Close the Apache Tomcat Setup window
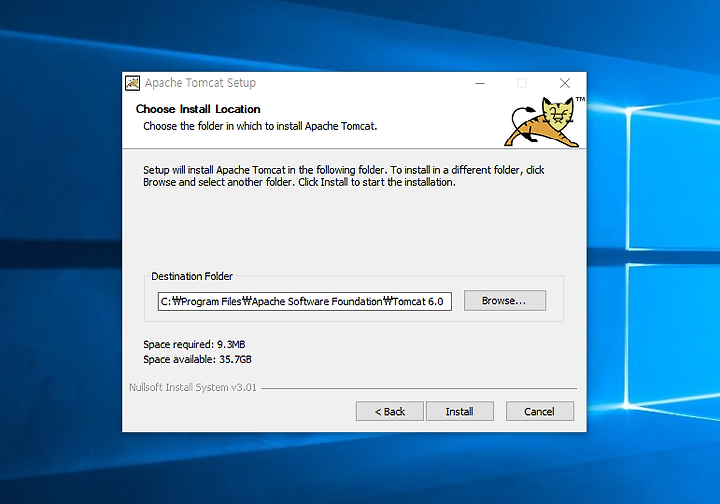This screenshot has width=720, height=504. click(x=565, y=83)
